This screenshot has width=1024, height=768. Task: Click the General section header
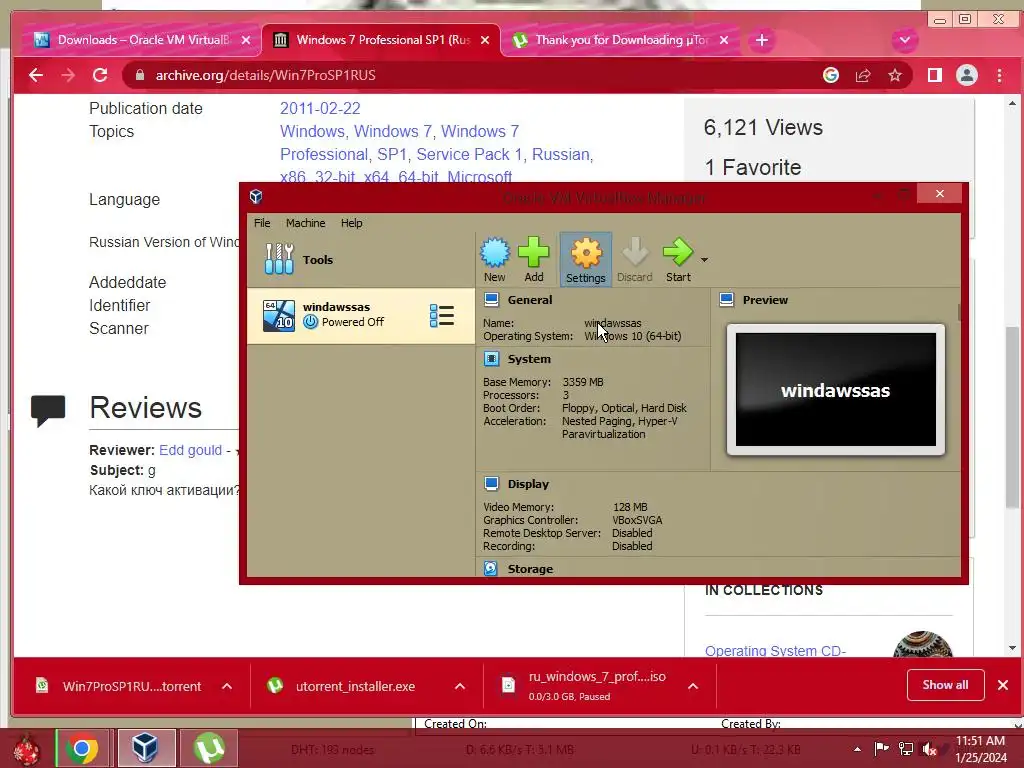pos(530,300)
